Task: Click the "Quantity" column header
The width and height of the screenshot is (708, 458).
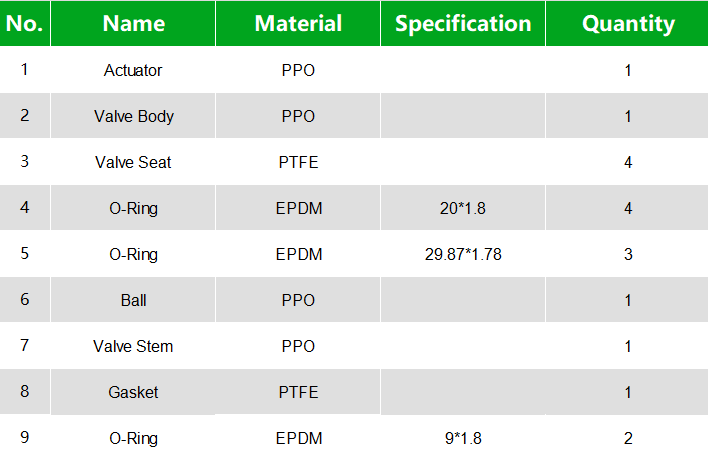Action: [628, 24]
